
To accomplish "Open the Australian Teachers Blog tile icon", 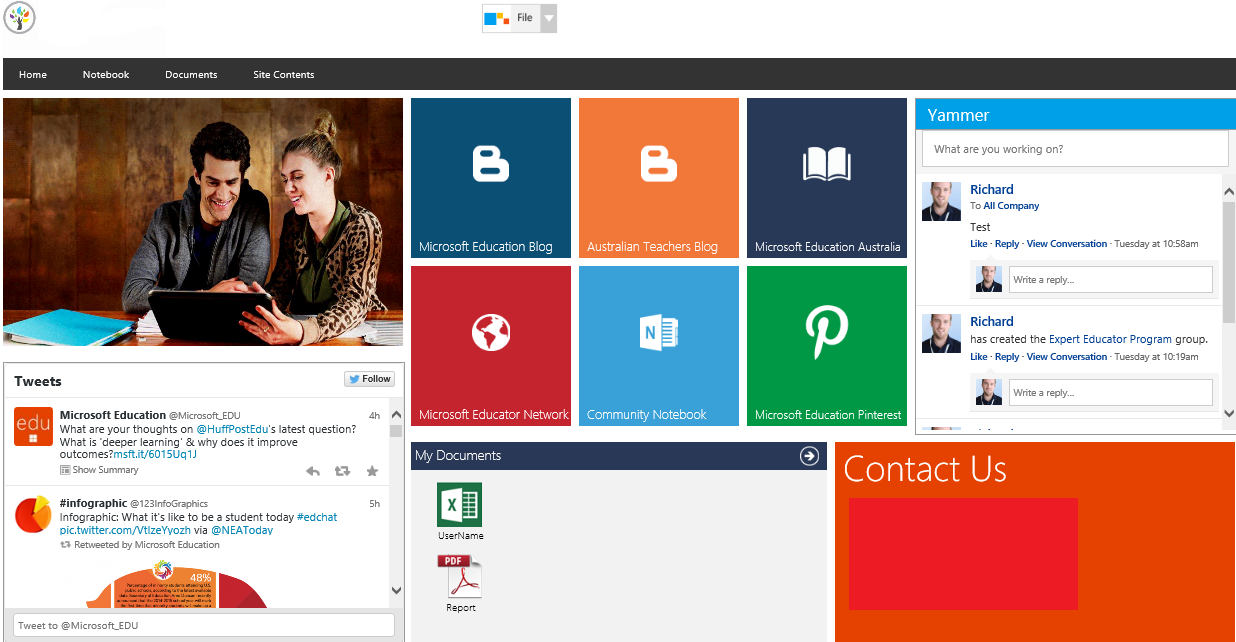I will coord(659,165).
